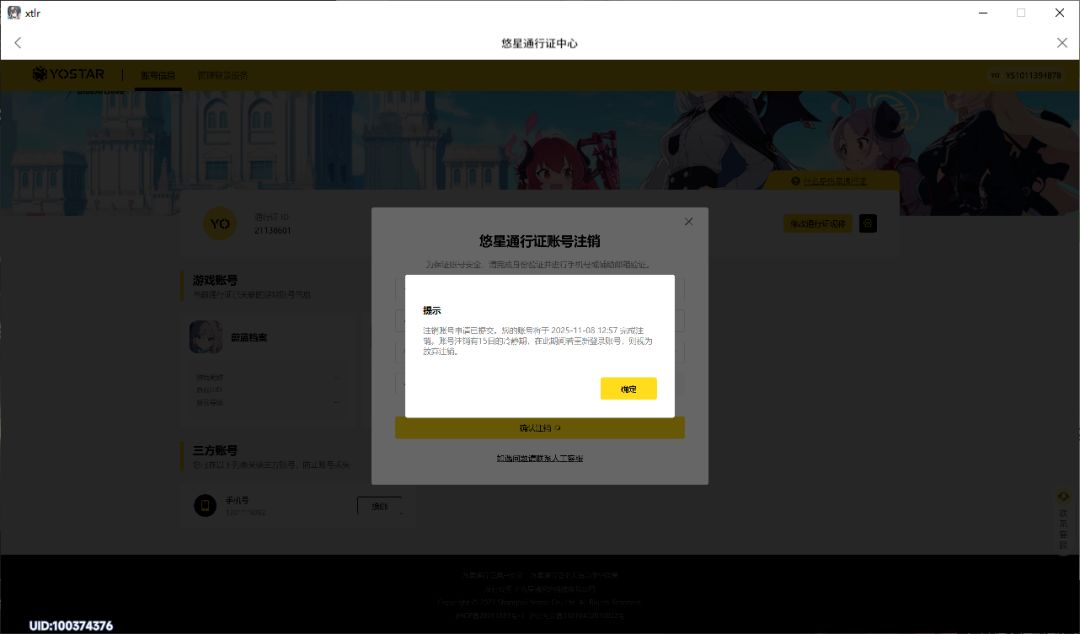Click the yellow 确定 button in the prompt

pyautogui.click(x=628, y=389)
